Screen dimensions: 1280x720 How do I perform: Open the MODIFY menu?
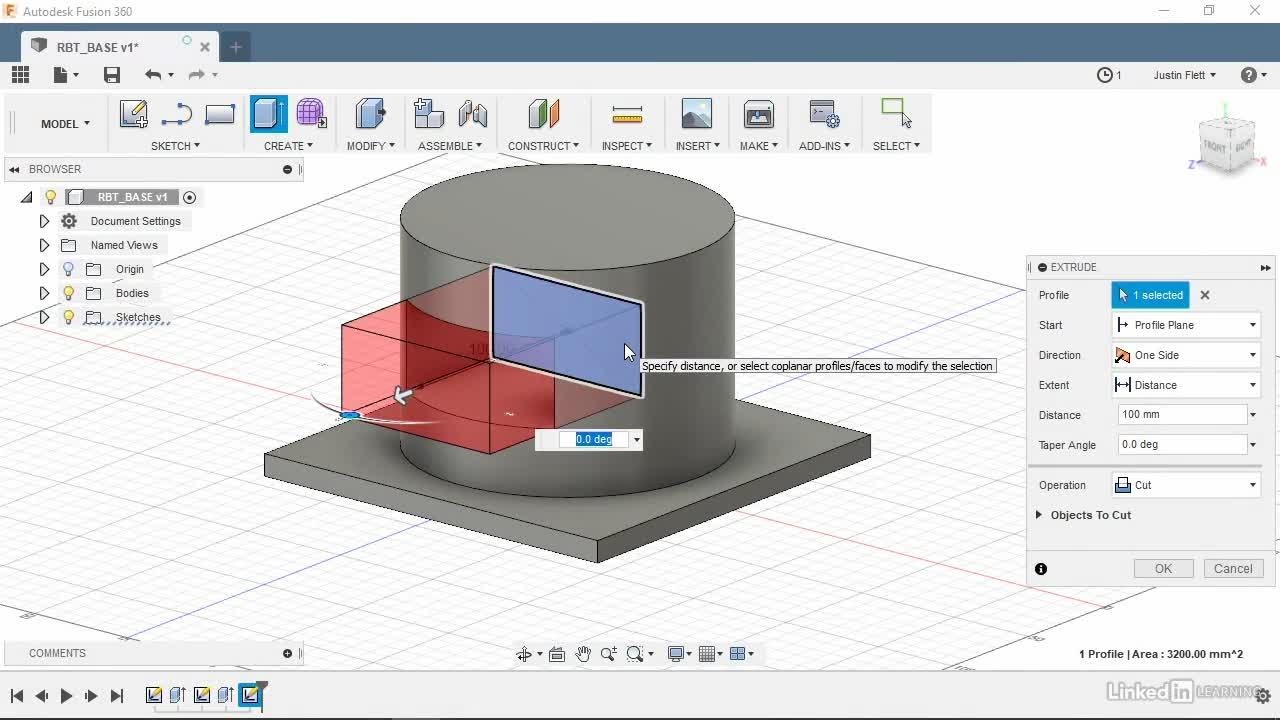[x=370, y=146]
